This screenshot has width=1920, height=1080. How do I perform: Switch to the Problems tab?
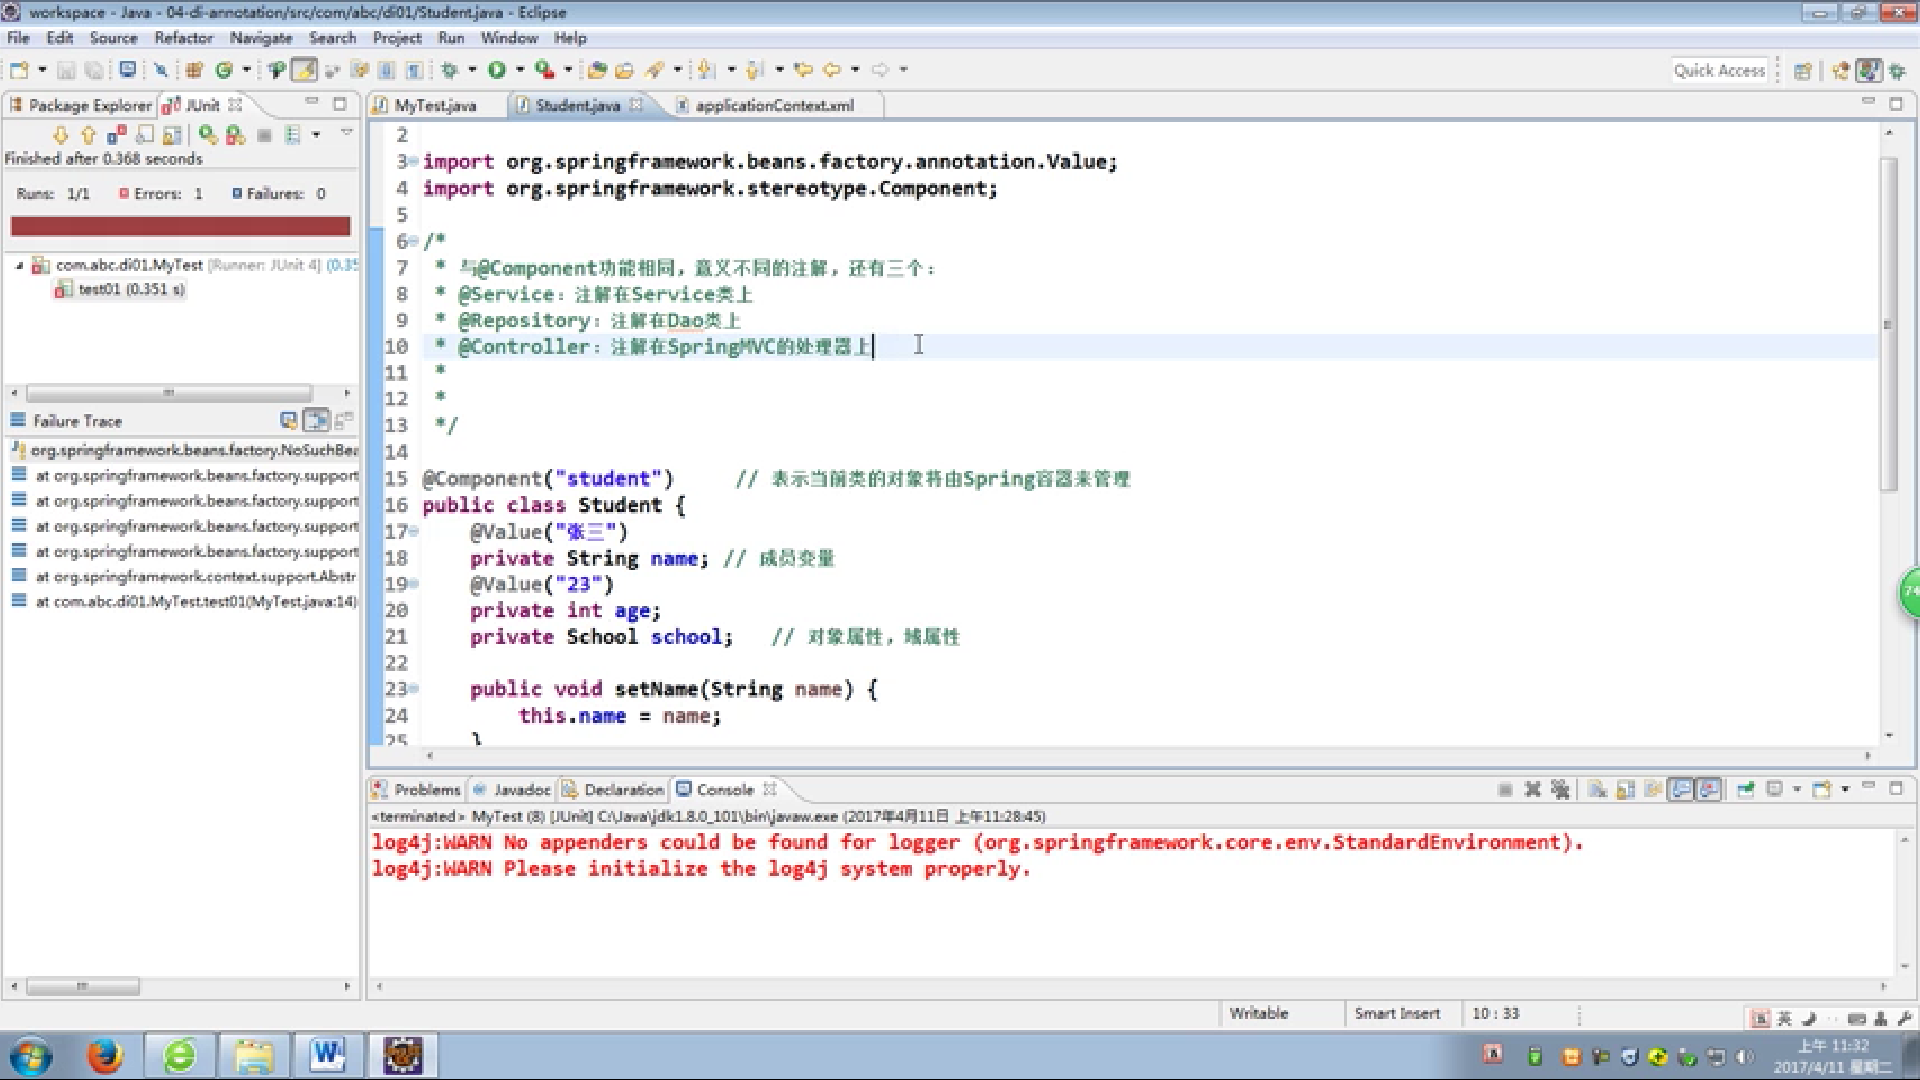click(417, 789)
